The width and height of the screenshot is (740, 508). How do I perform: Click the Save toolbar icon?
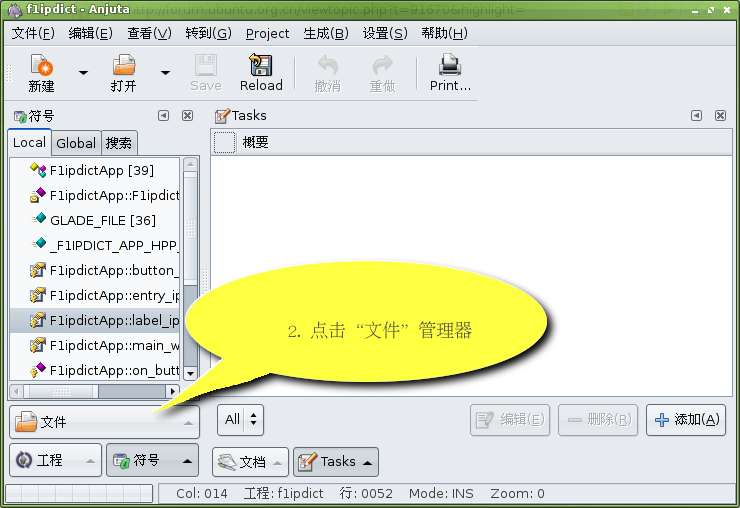coord(206,73)
